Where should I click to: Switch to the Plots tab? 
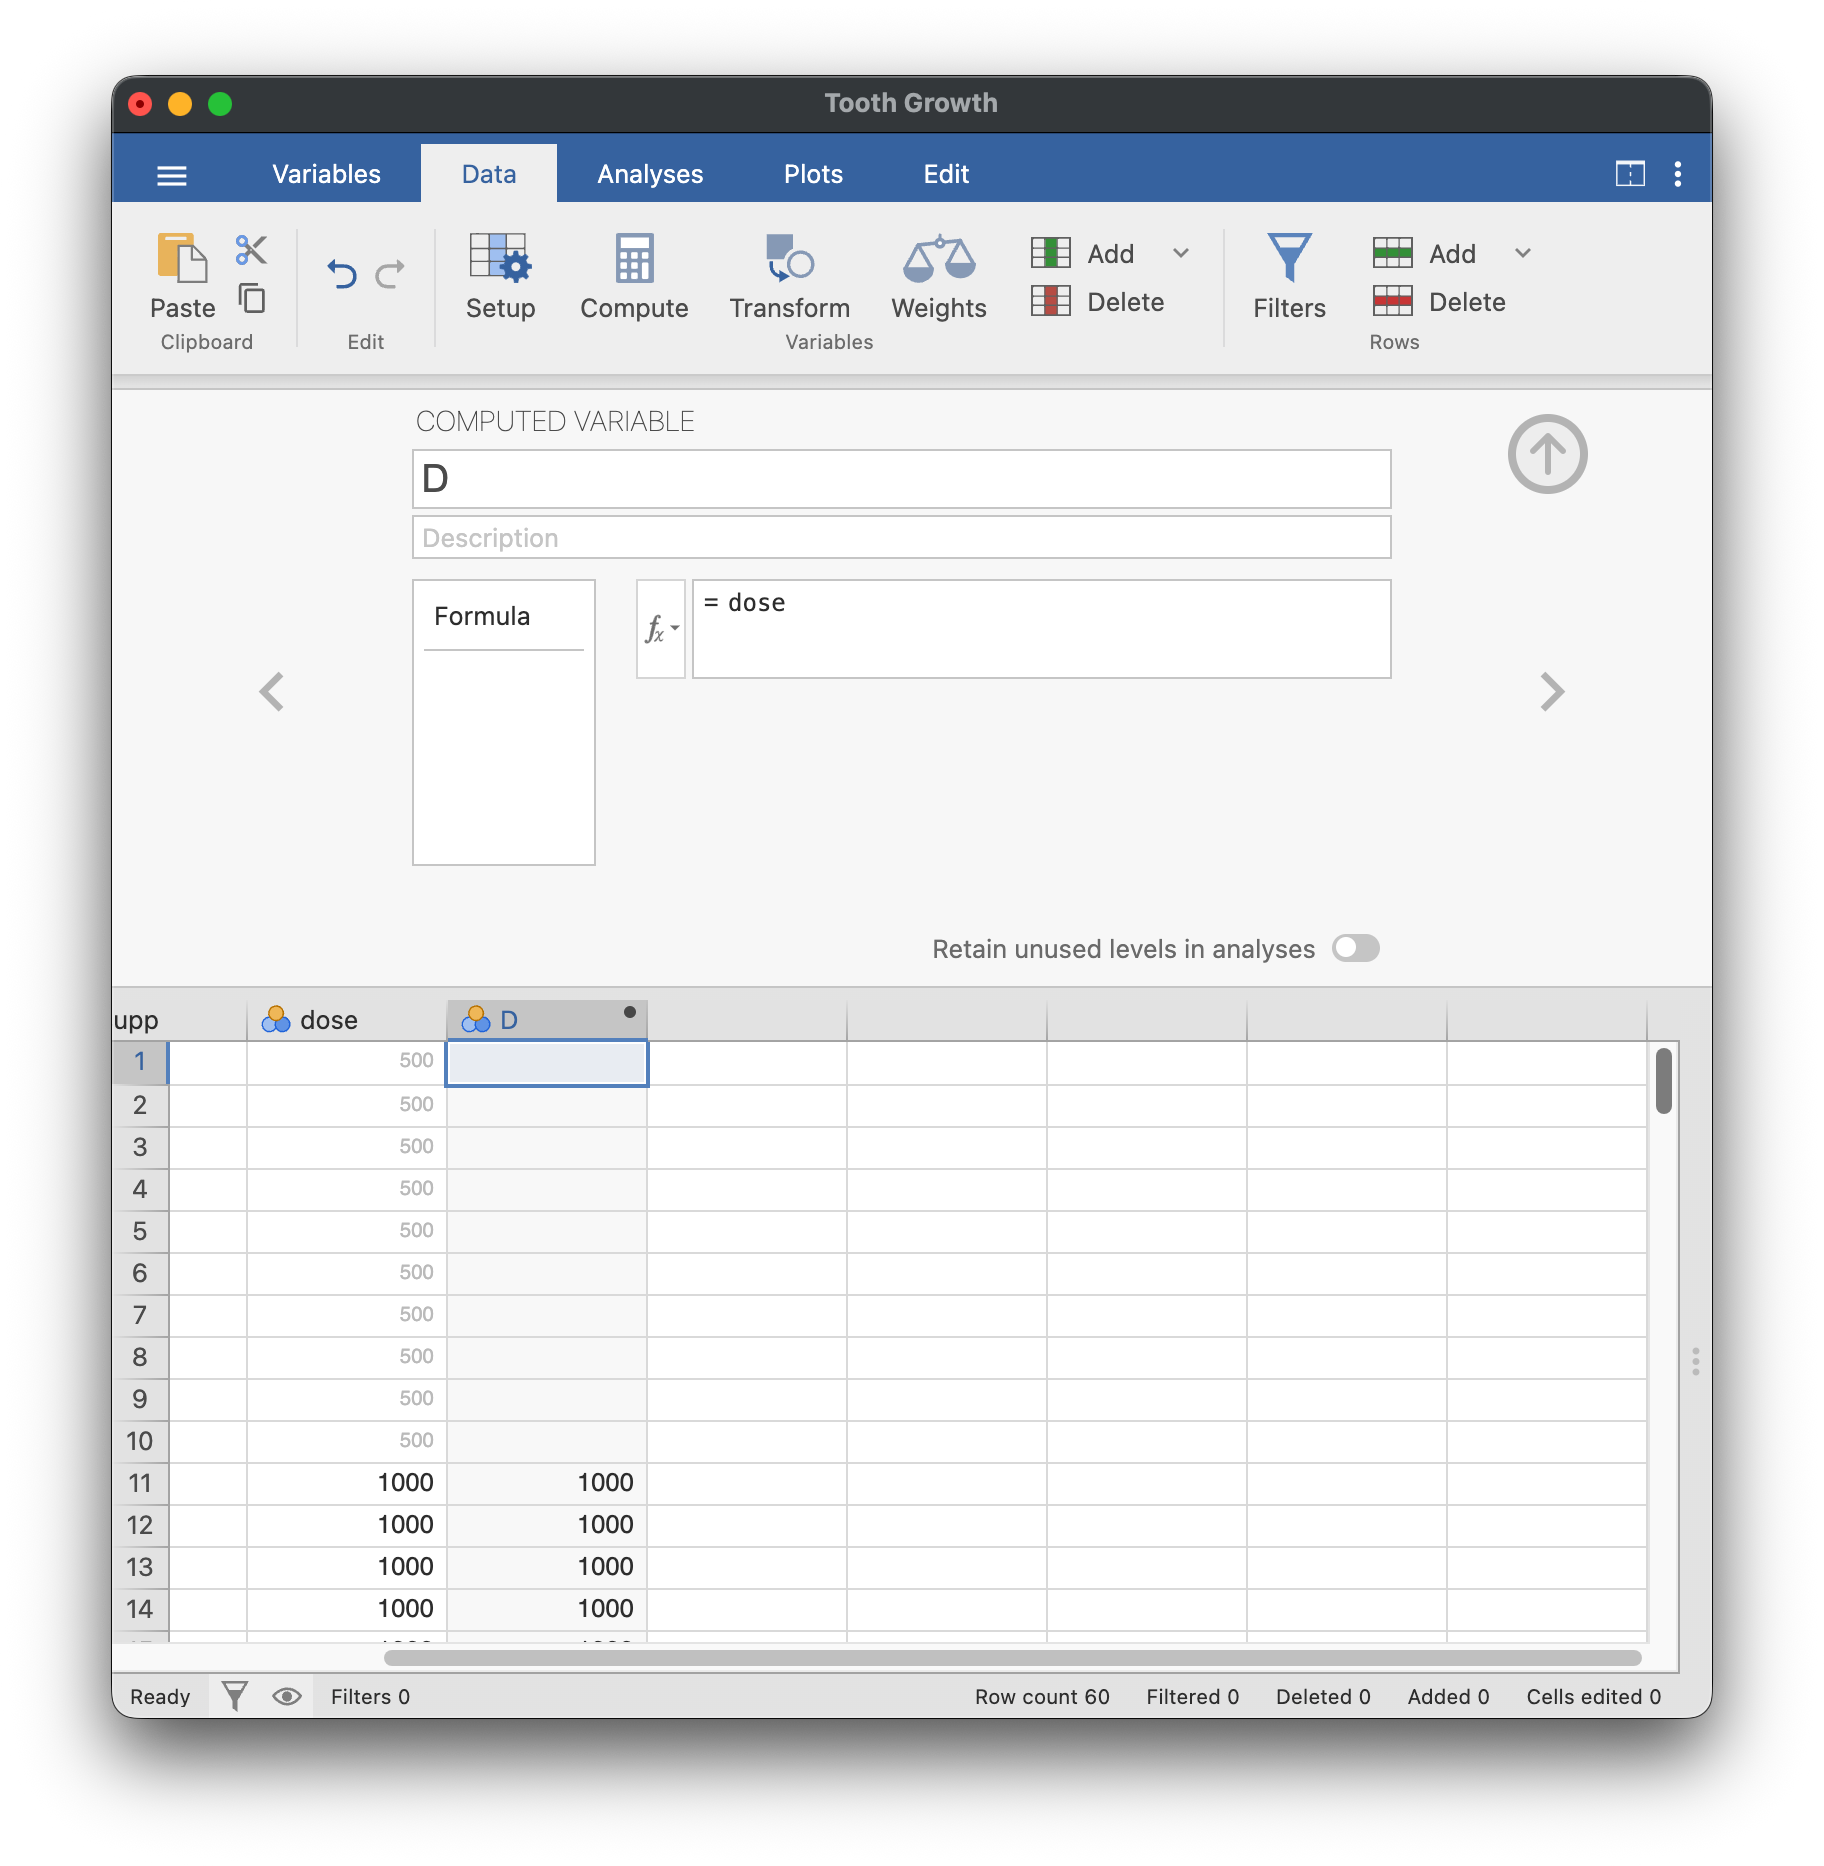pos(813,174)
